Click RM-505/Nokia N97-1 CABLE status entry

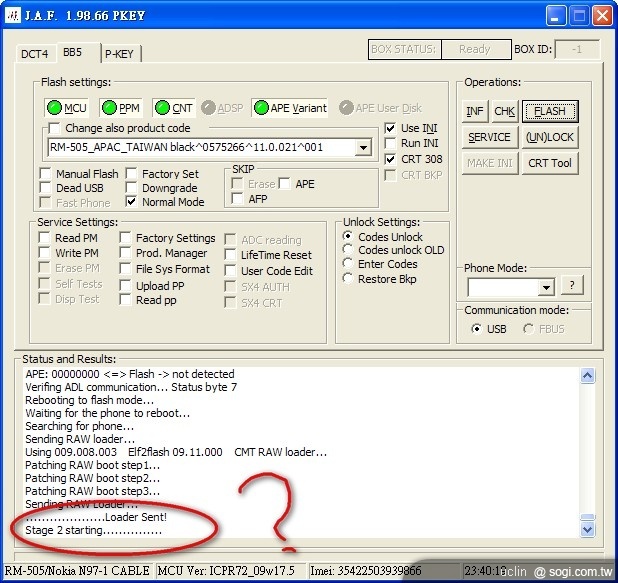click(x=77, y=571)
